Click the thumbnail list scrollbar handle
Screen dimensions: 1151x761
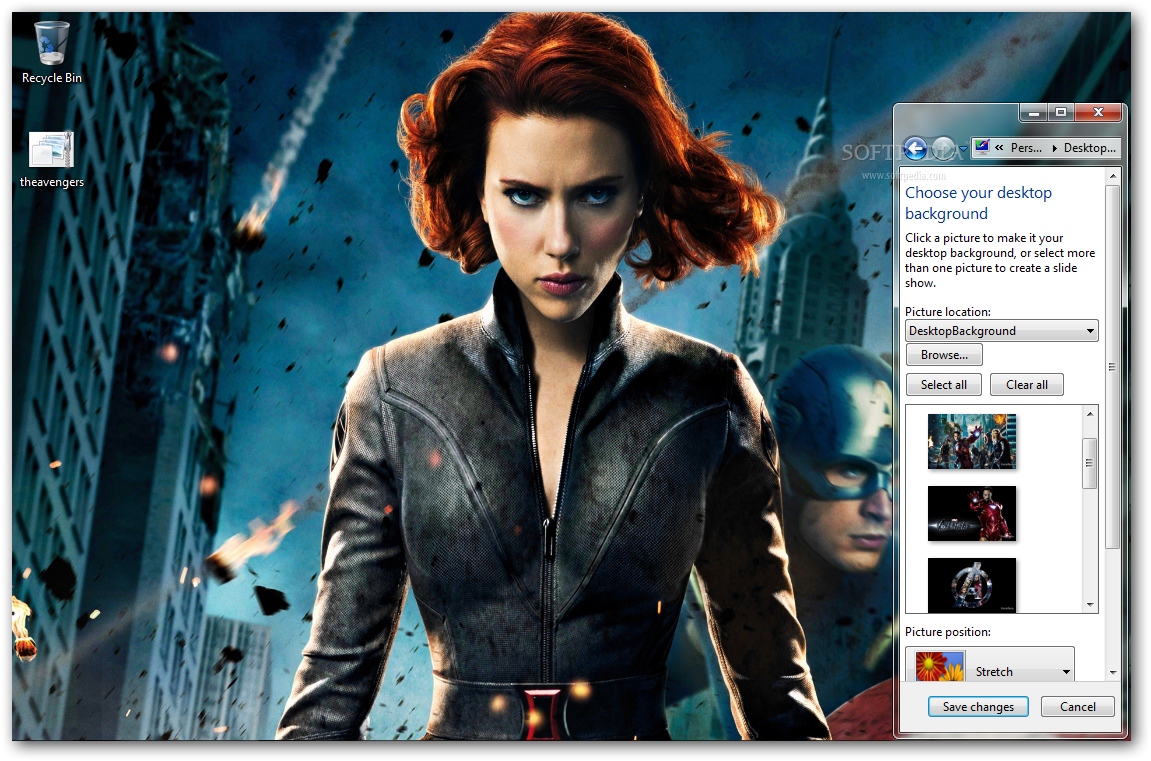[x=1089, y=463]
